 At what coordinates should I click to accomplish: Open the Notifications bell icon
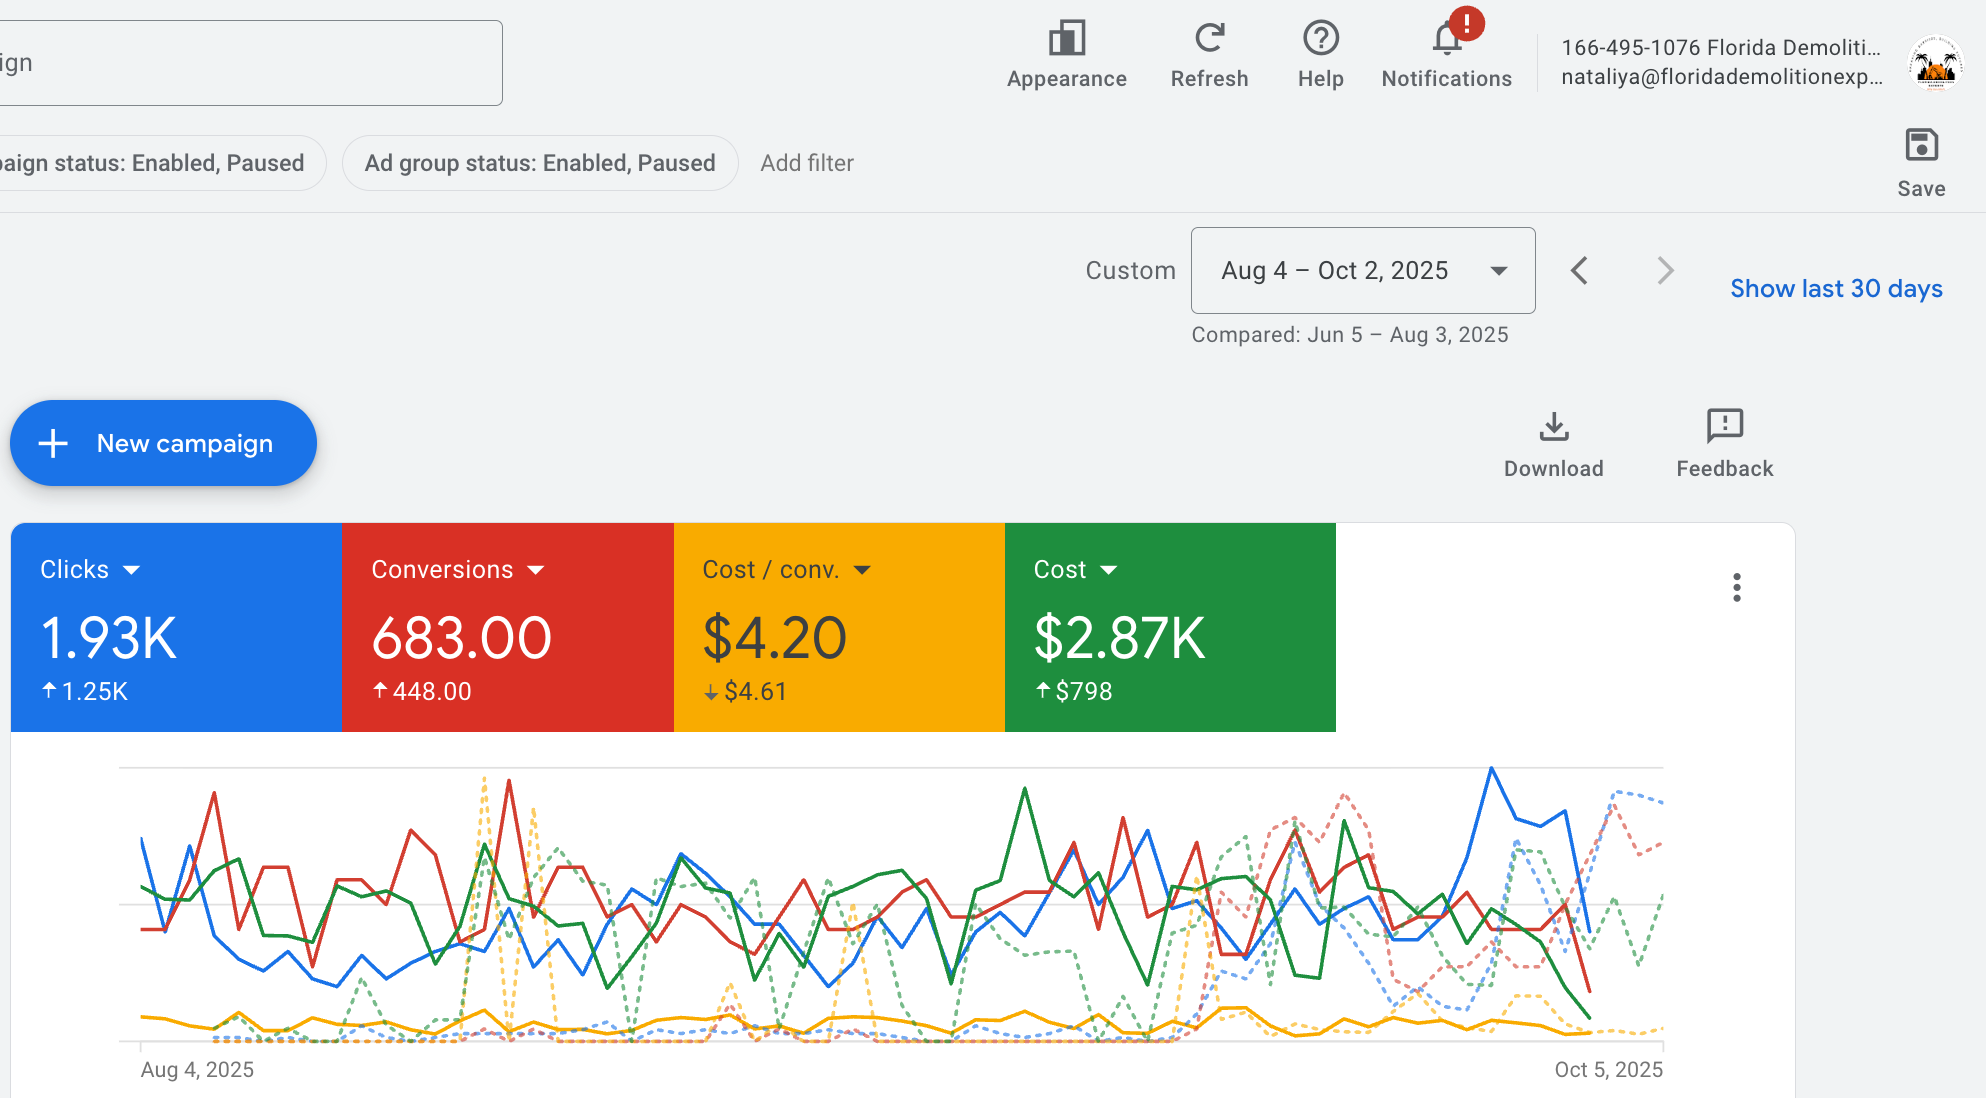pos(1446,40)
